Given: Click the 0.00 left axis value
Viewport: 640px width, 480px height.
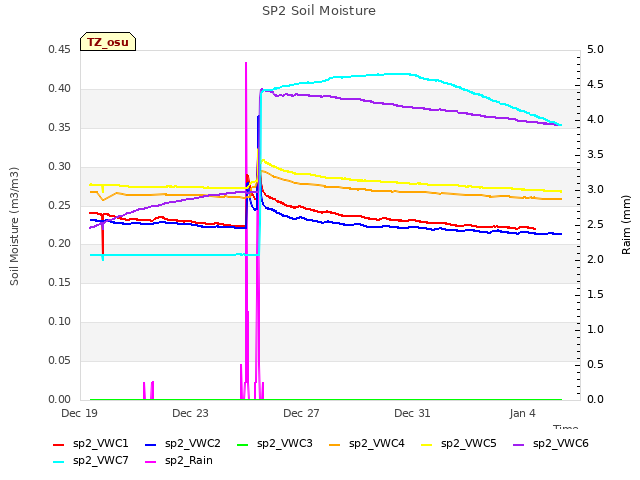Looking at the screenshot, I should pyautogui.click(x=60, y=399).
